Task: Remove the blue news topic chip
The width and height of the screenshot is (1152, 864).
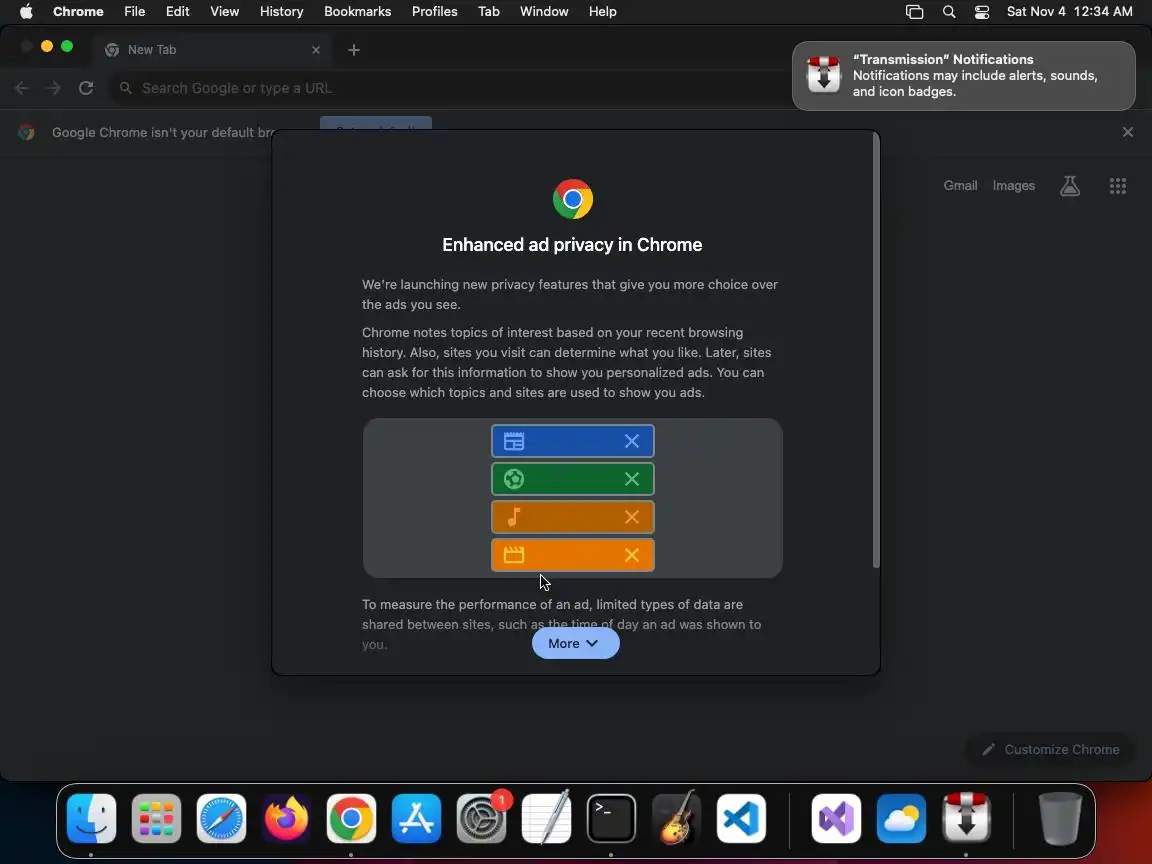Action: (631, 441)
